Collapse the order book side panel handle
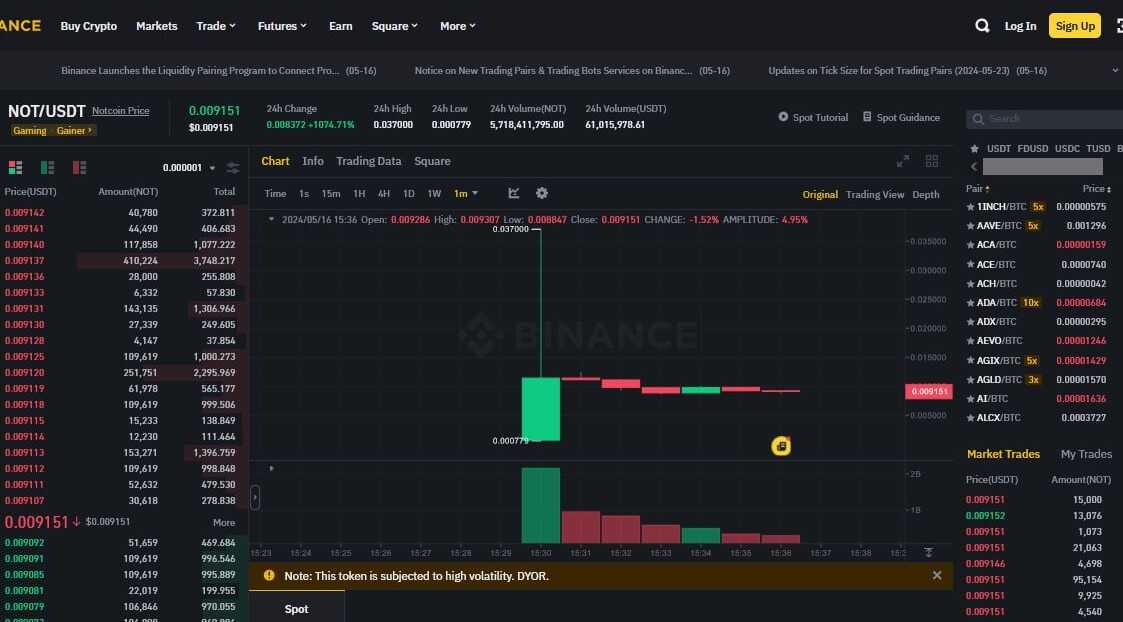The height and width of the screenshot is (622, 1123). pyautogui.click(x=255, y=497)
